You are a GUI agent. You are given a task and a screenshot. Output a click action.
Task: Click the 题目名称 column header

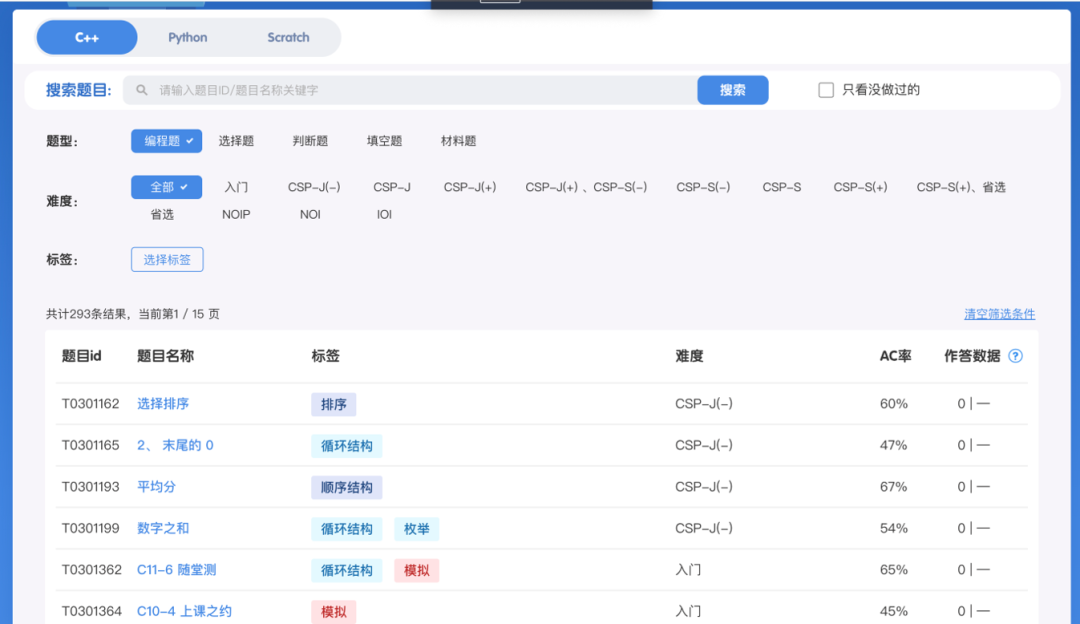tap(165, 356)
